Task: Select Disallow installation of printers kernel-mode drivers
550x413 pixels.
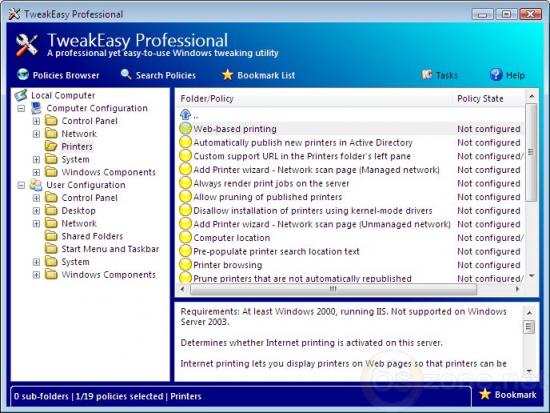Action: pyautogui.click(x=351, y=210)
